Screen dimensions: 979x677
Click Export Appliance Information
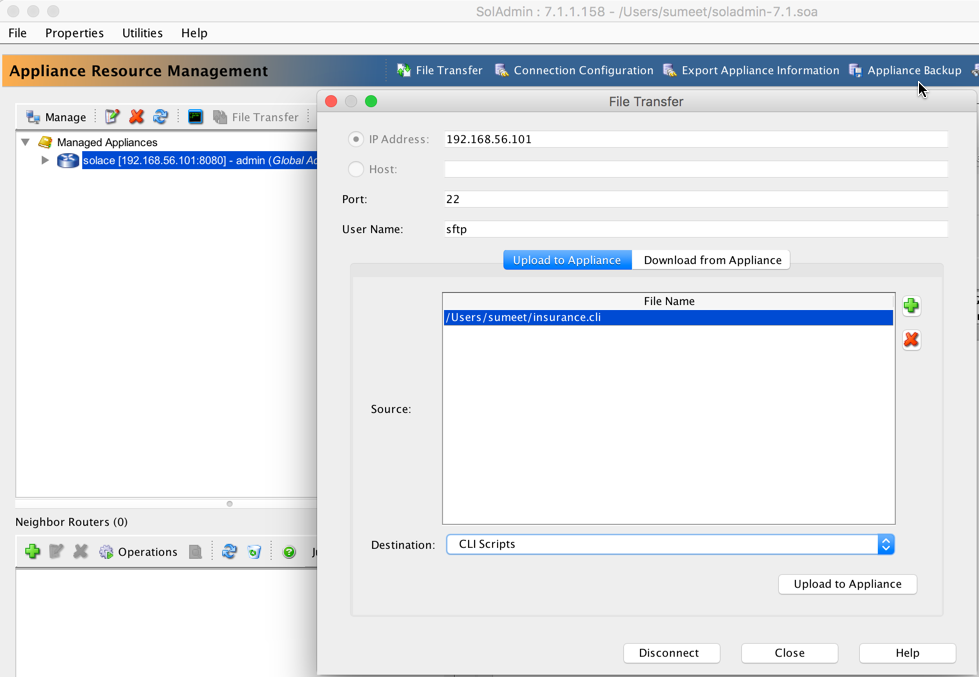pos(751,71)
